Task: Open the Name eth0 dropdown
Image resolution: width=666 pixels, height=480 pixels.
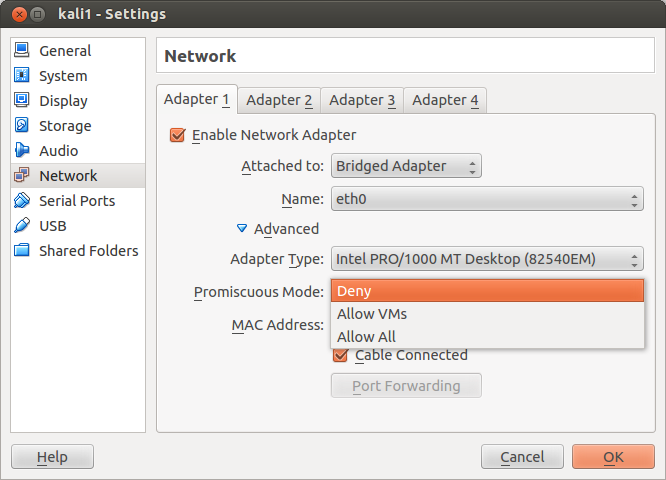Action: coord(487,199)
